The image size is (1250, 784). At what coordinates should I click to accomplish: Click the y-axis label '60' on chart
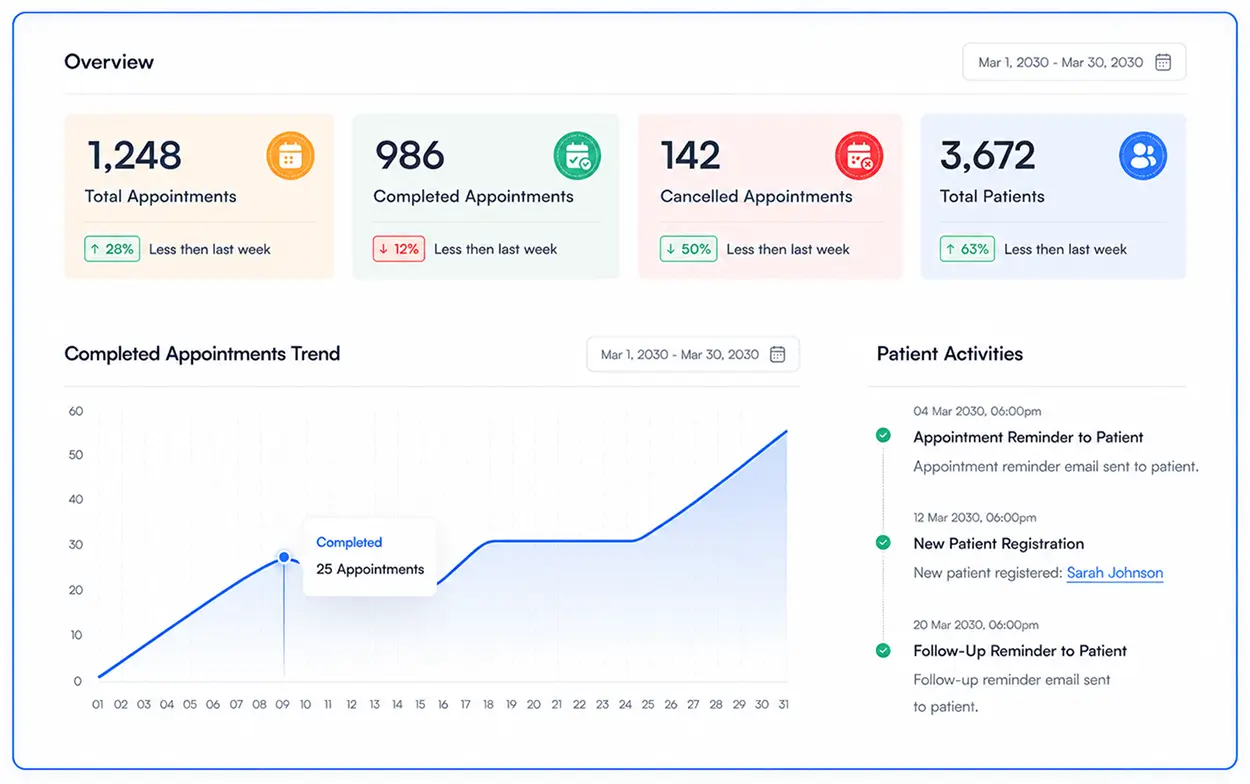click(76, 411)
